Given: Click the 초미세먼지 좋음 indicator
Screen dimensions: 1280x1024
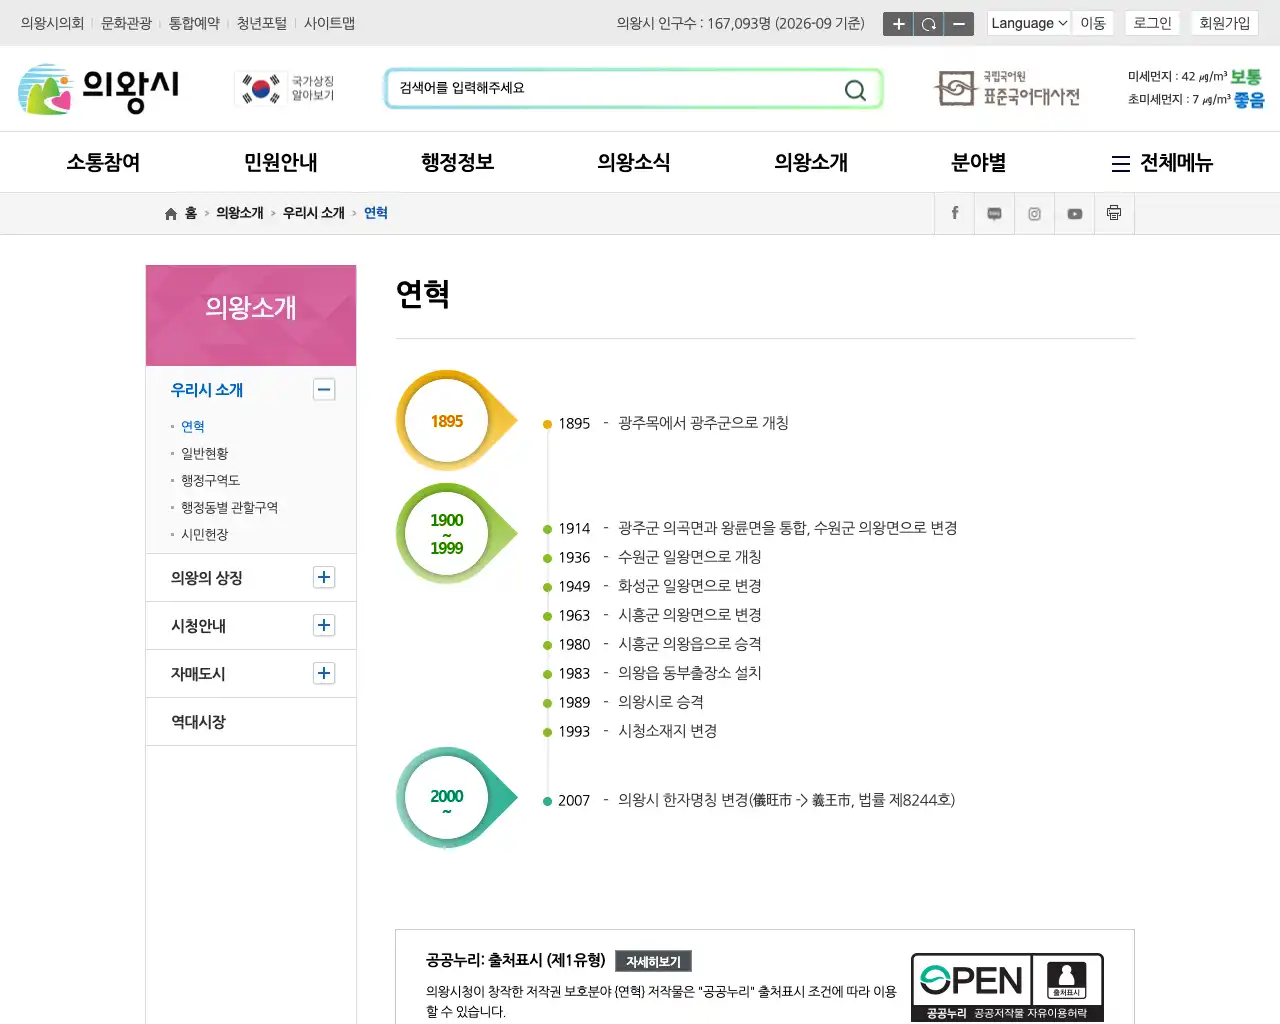Looking at the screenshot, I should tap(1195, 99).
